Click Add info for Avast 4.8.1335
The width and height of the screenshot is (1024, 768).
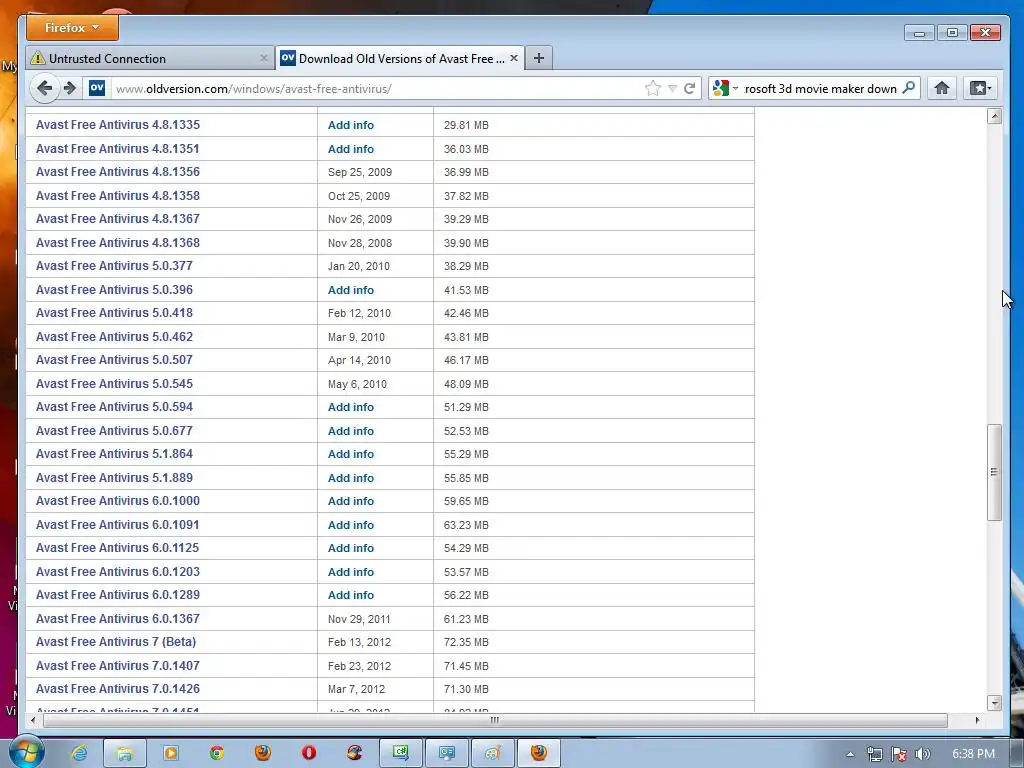pos(351,125)
